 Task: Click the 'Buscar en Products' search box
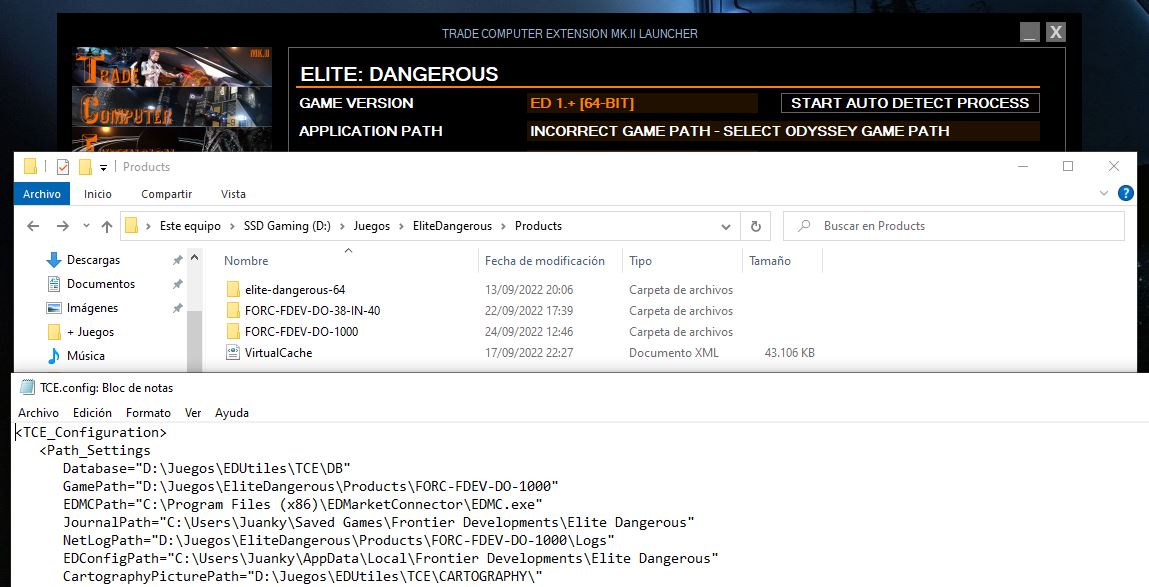(953, 226)
